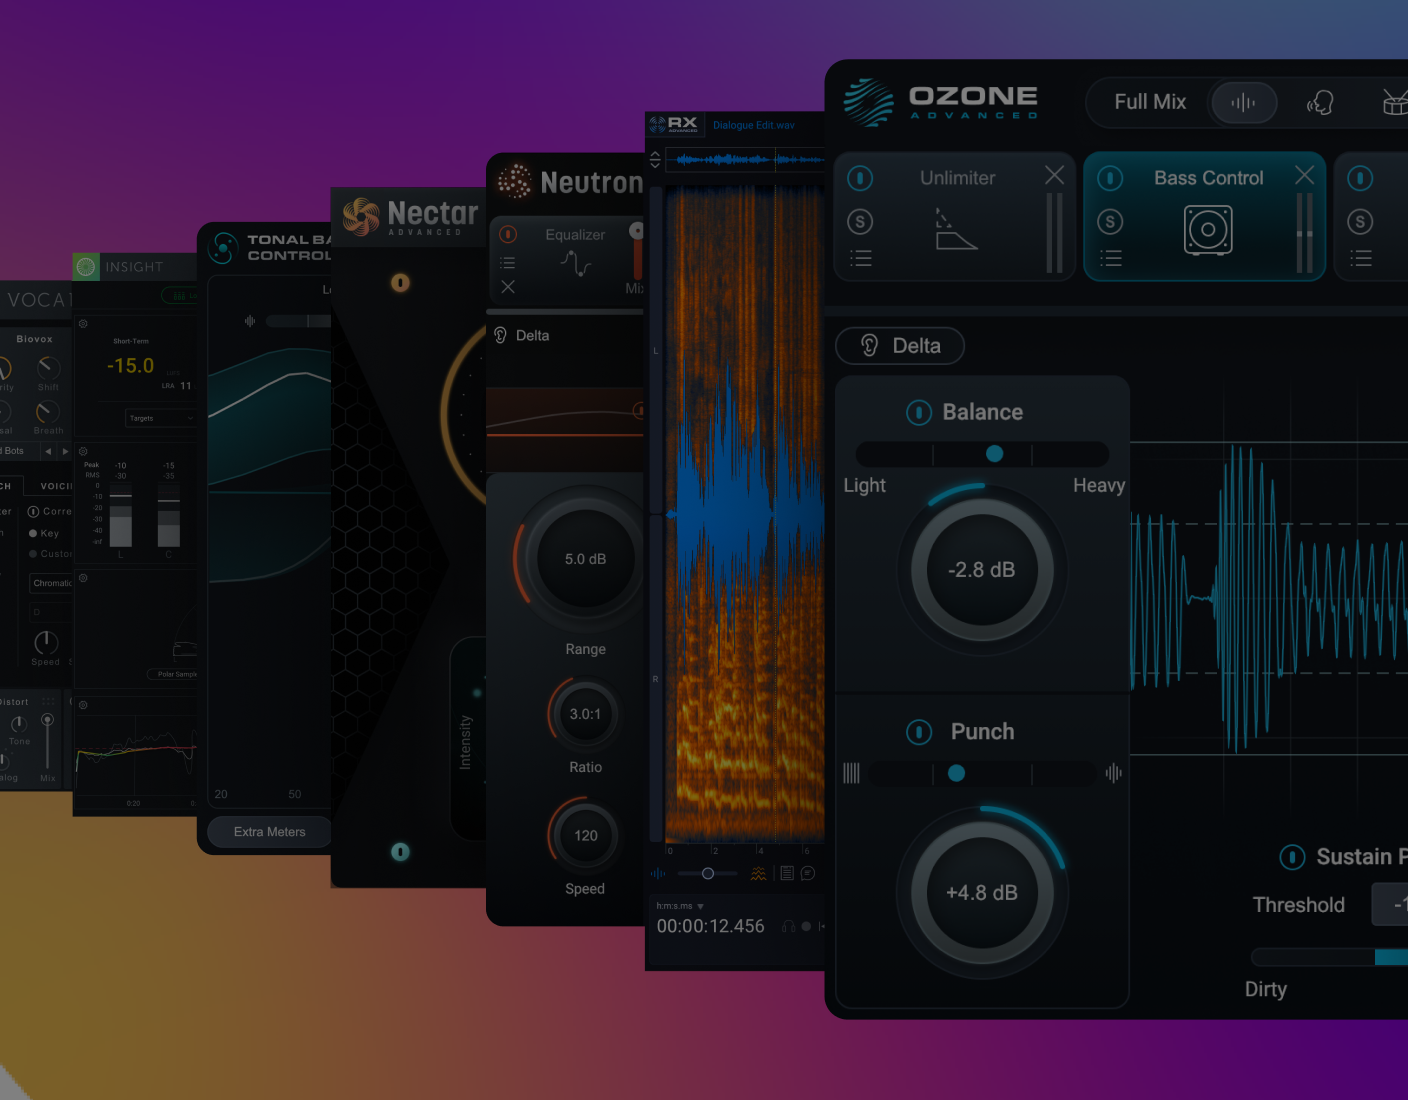Open the Insight loudness panel gear icon
Viewport: 1408px width, 1100px height.
83,324
